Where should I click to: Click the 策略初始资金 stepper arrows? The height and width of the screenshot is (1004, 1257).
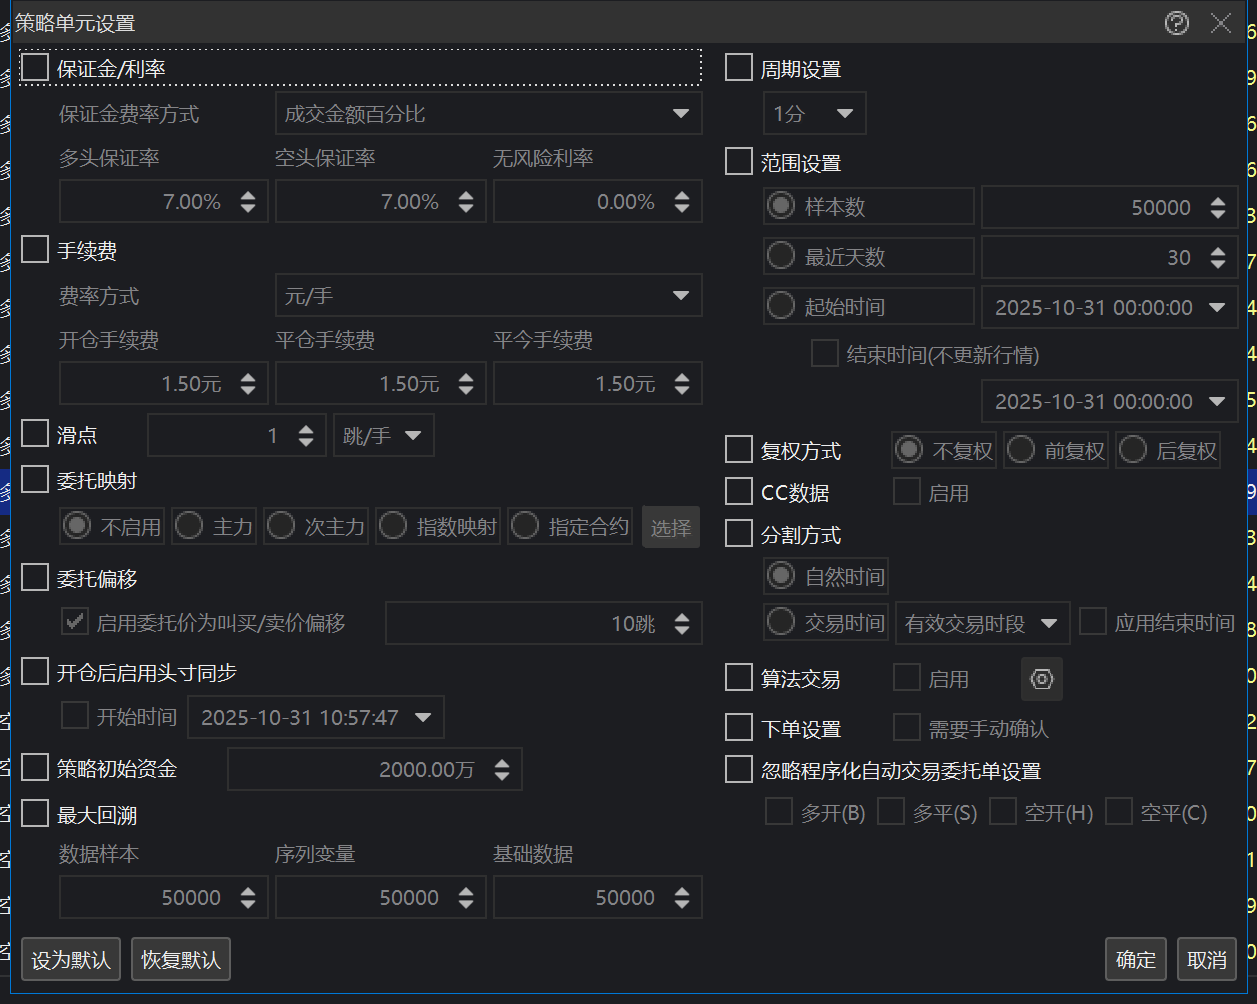click(x=502, y=770)
